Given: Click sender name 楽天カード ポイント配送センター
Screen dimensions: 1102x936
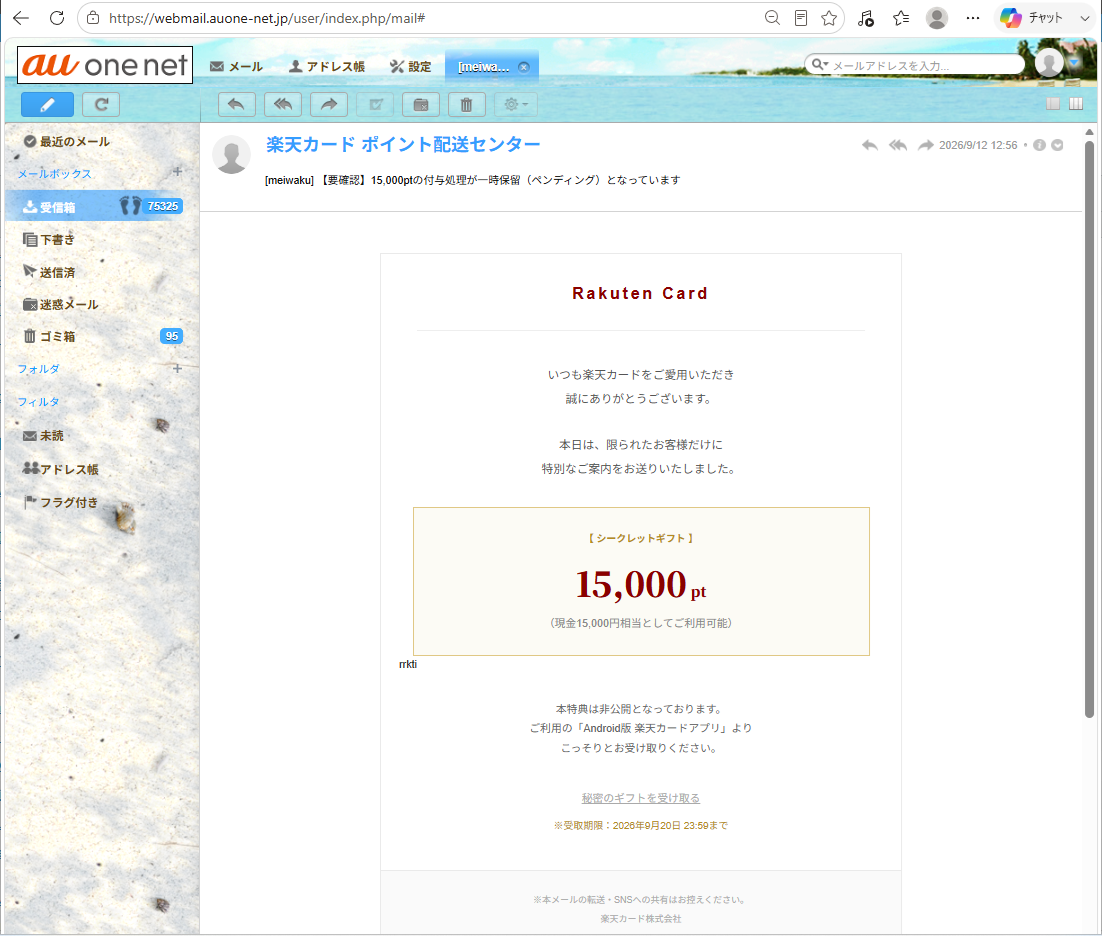Looking at the screenshot, I should point(403,145).
